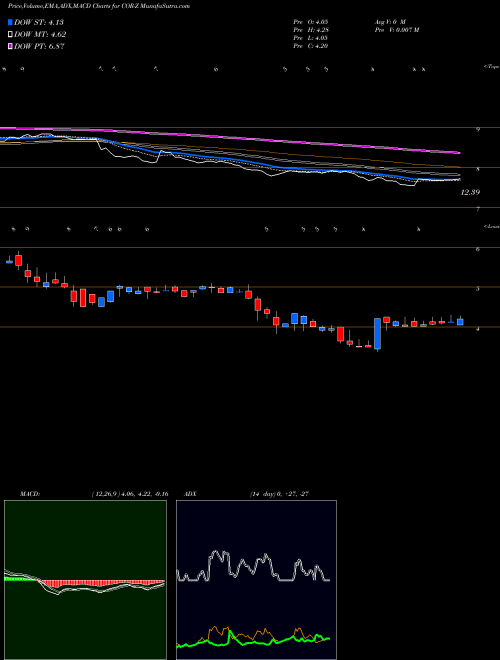Click the '<Tops' label at right edge

tap(492, 67)
